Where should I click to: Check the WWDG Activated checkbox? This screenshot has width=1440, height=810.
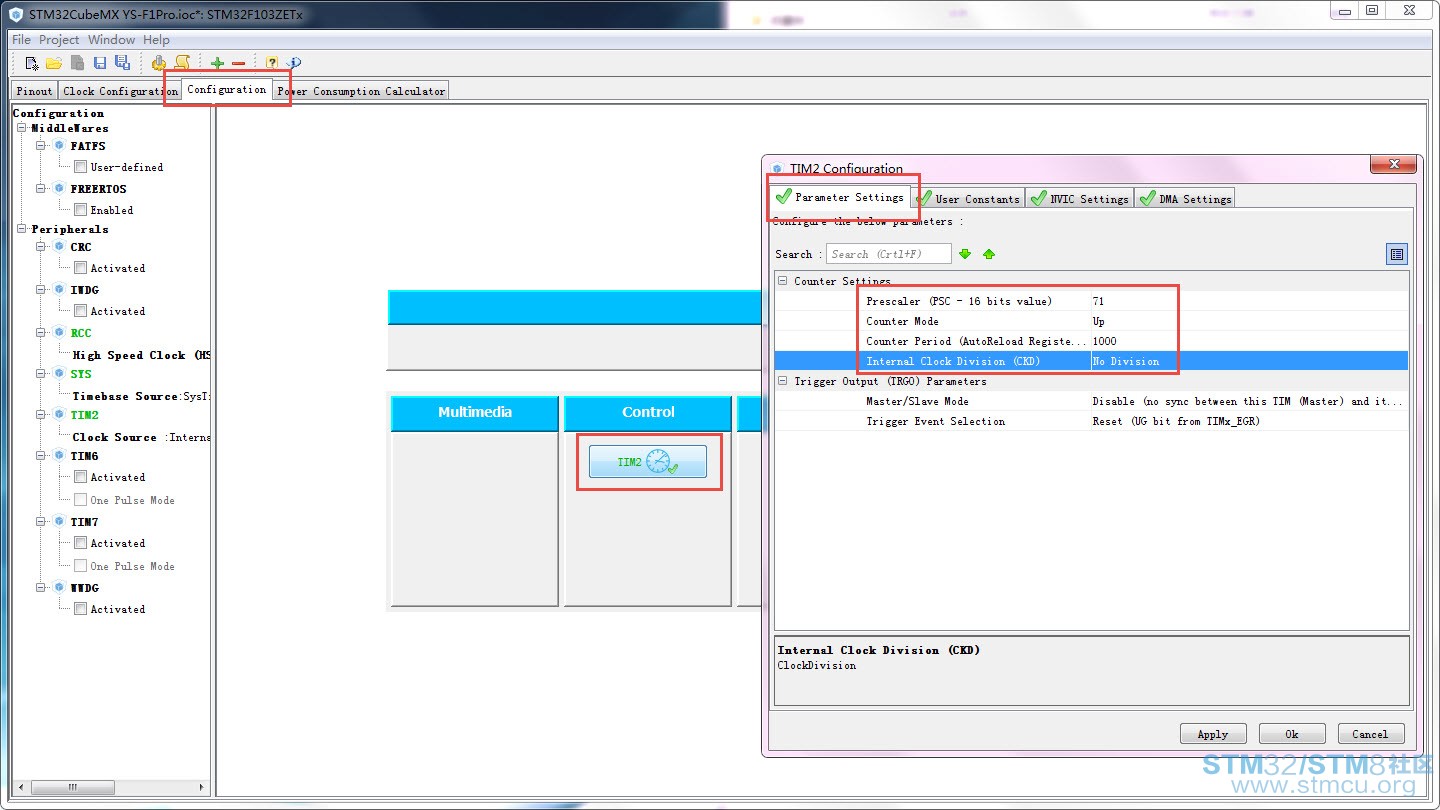pos(81,609)
